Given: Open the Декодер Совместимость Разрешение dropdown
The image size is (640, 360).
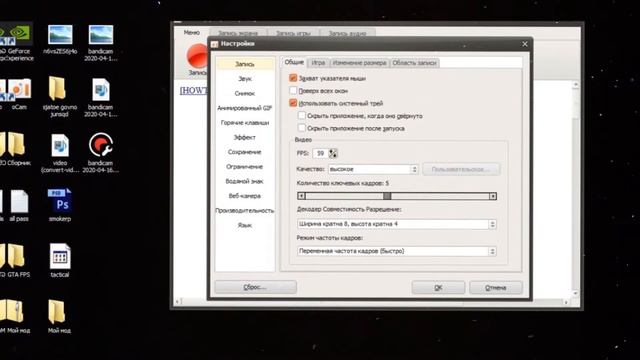Looking at the screenshot, I should click(396, 224).
